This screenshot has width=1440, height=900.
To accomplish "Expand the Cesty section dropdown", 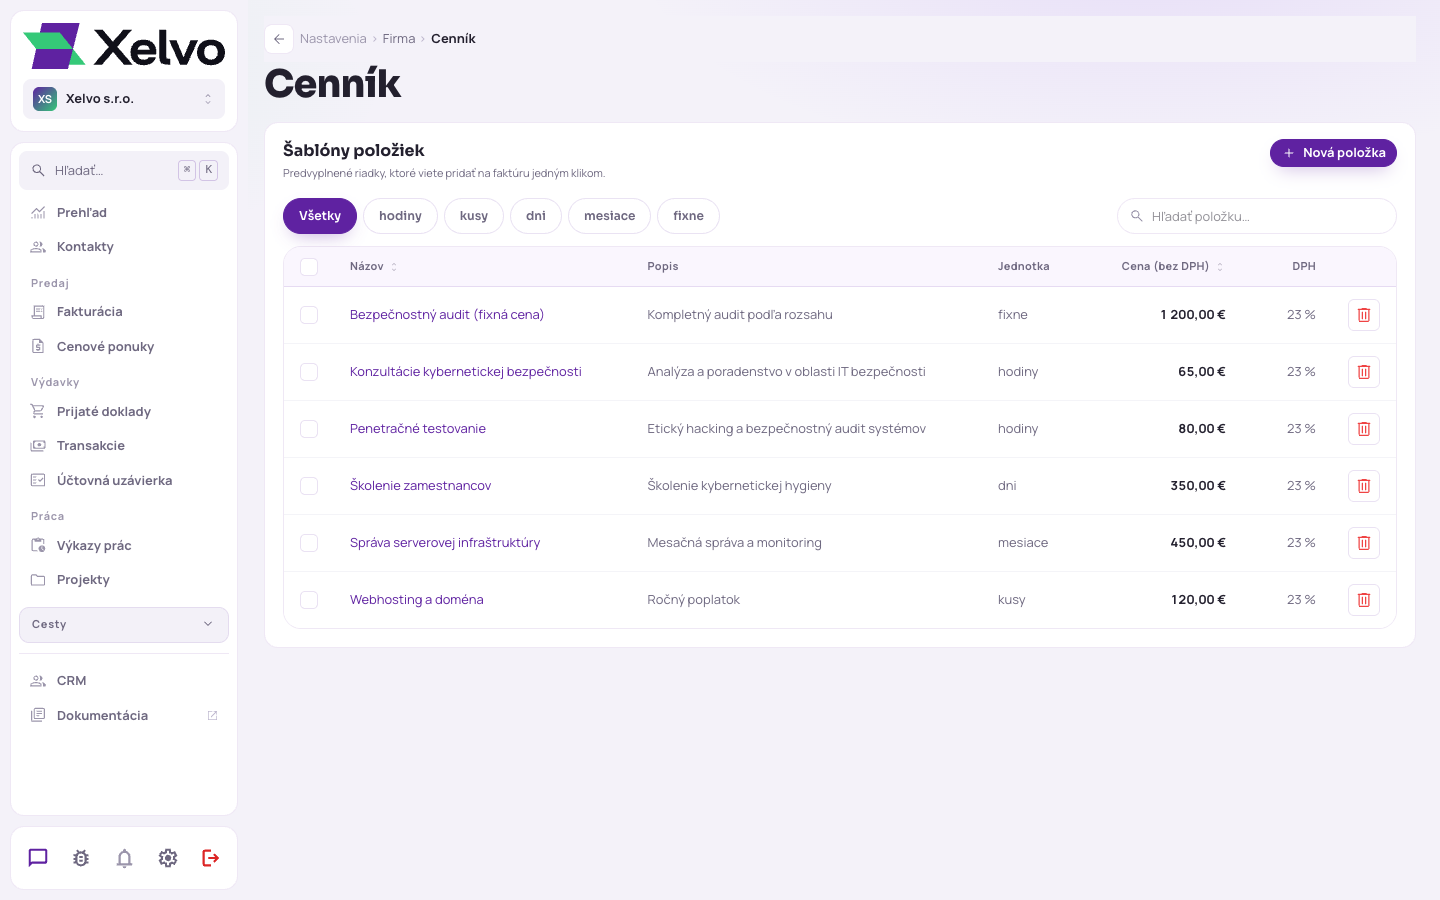I will (x=124, y=625).
